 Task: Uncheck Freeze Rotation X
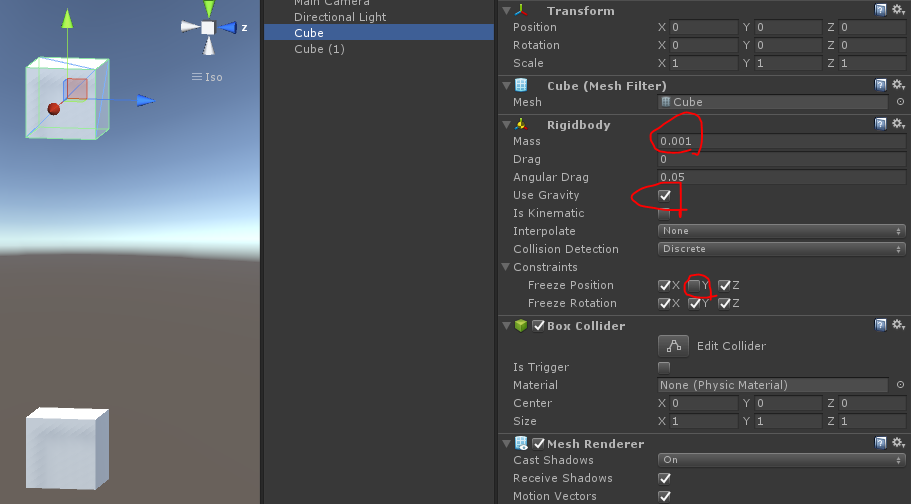pyautogui.click(x=664, y=303)
